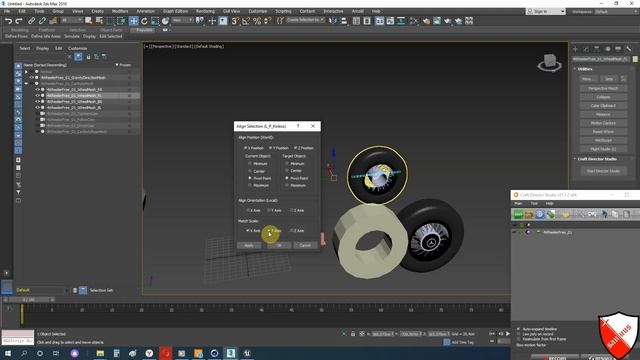Click the Apply button in the Align dialog
Viewport: 640px width, 360px height.
[x=249, y=245]
